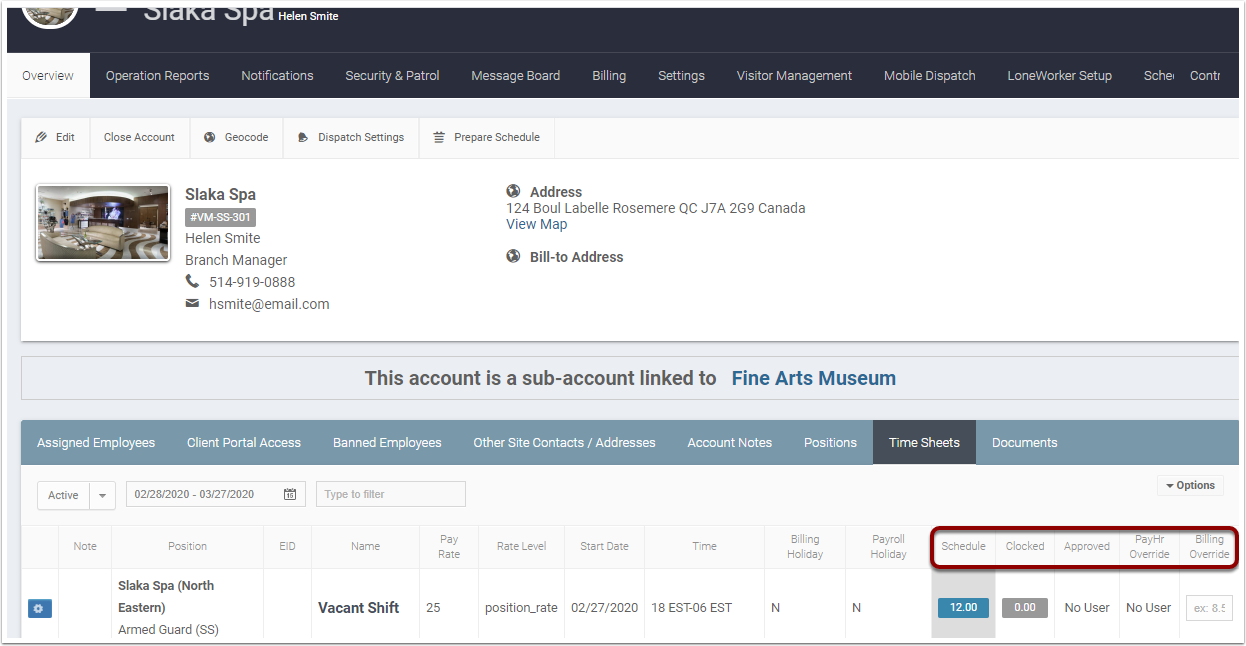Image resolution: width=1246 pixels, height=646 pixels.
Task: Click the Fine Arts Museum link
Action: (x=813, y=378)
